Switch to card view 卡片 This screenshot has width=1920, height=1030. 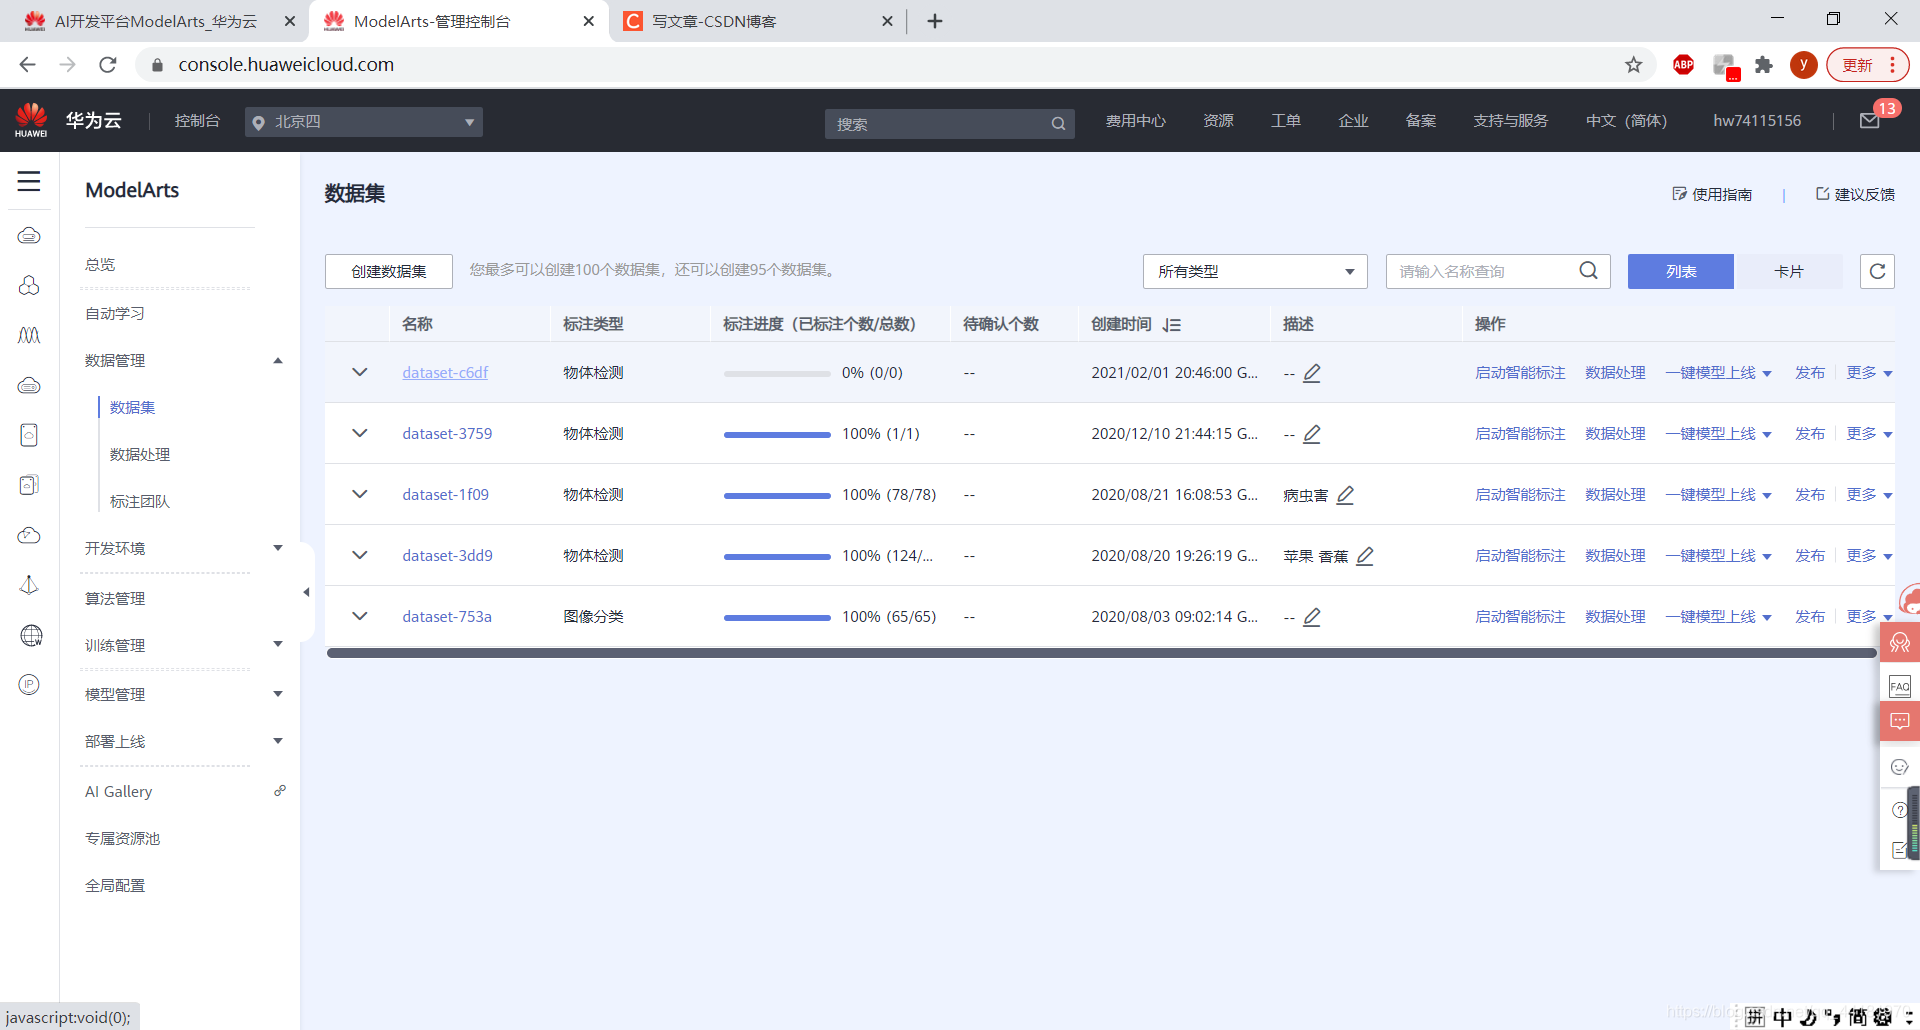(1788, 271)
